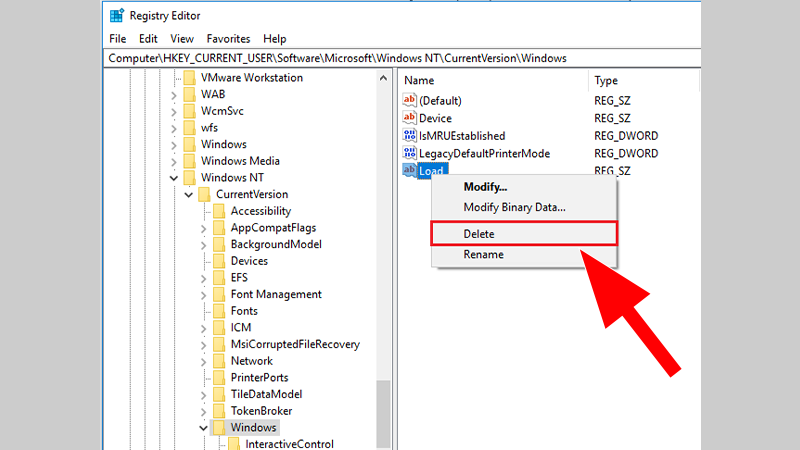Select the Devices folder icon
800x450 pixels.
[219, 261]
